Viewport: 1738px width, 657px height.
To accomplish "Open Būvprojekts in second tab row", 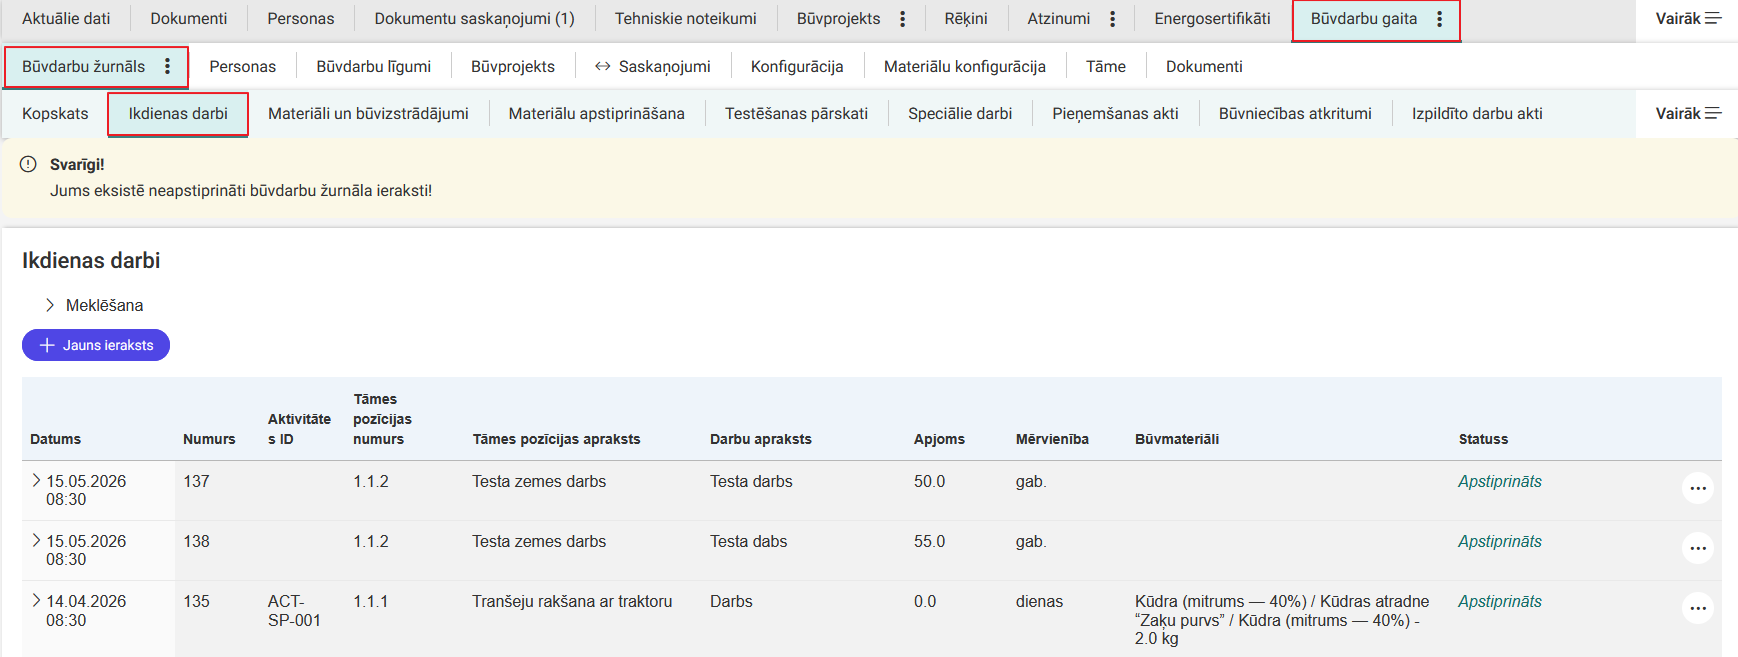I will [513, 66].
